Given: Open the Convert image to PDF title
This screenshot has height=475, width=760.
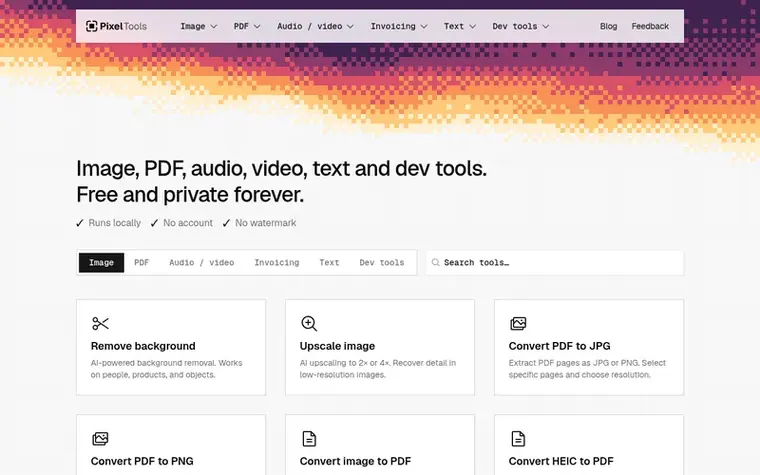Looking at the screenshot, I should point(355,461).
